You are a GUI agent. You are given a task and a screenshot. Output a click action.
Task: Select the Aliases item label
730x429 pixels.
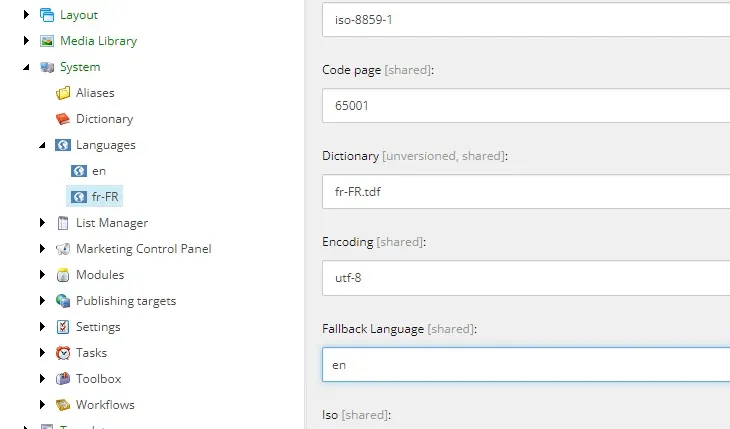(x=95, y=93)
